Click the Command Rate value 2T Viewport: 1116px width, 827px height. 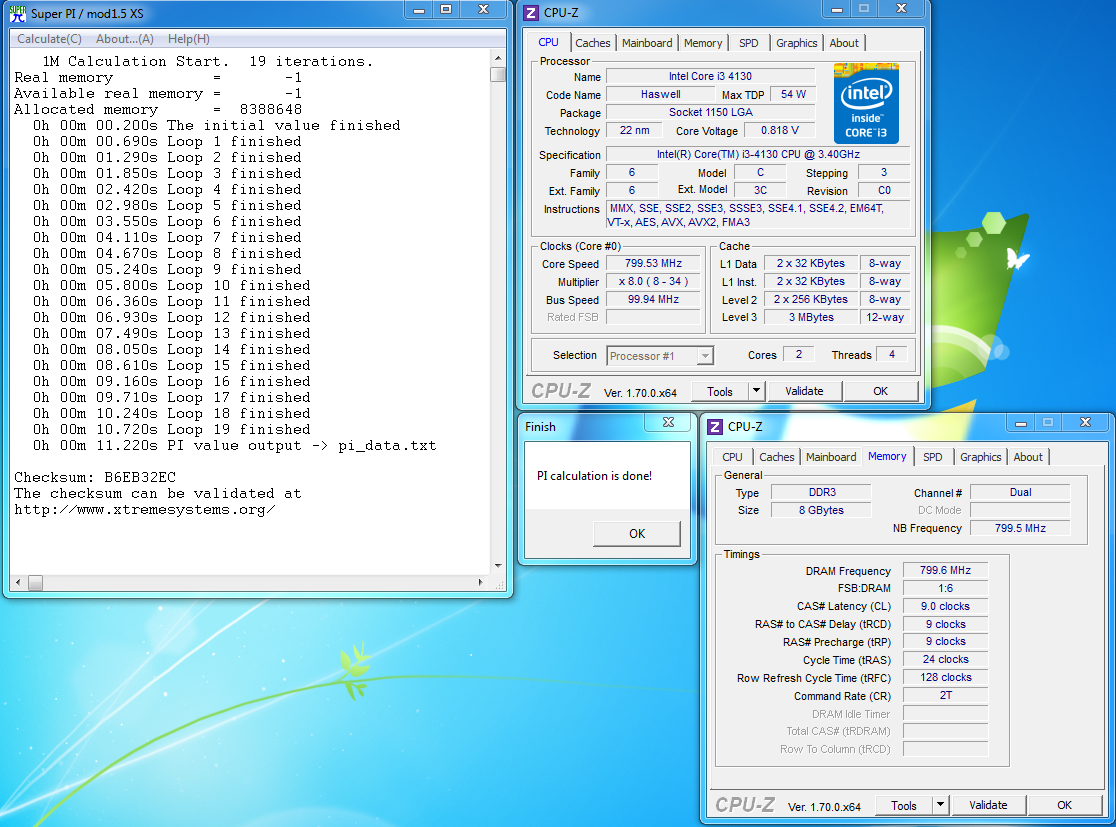tap(945, 695)
